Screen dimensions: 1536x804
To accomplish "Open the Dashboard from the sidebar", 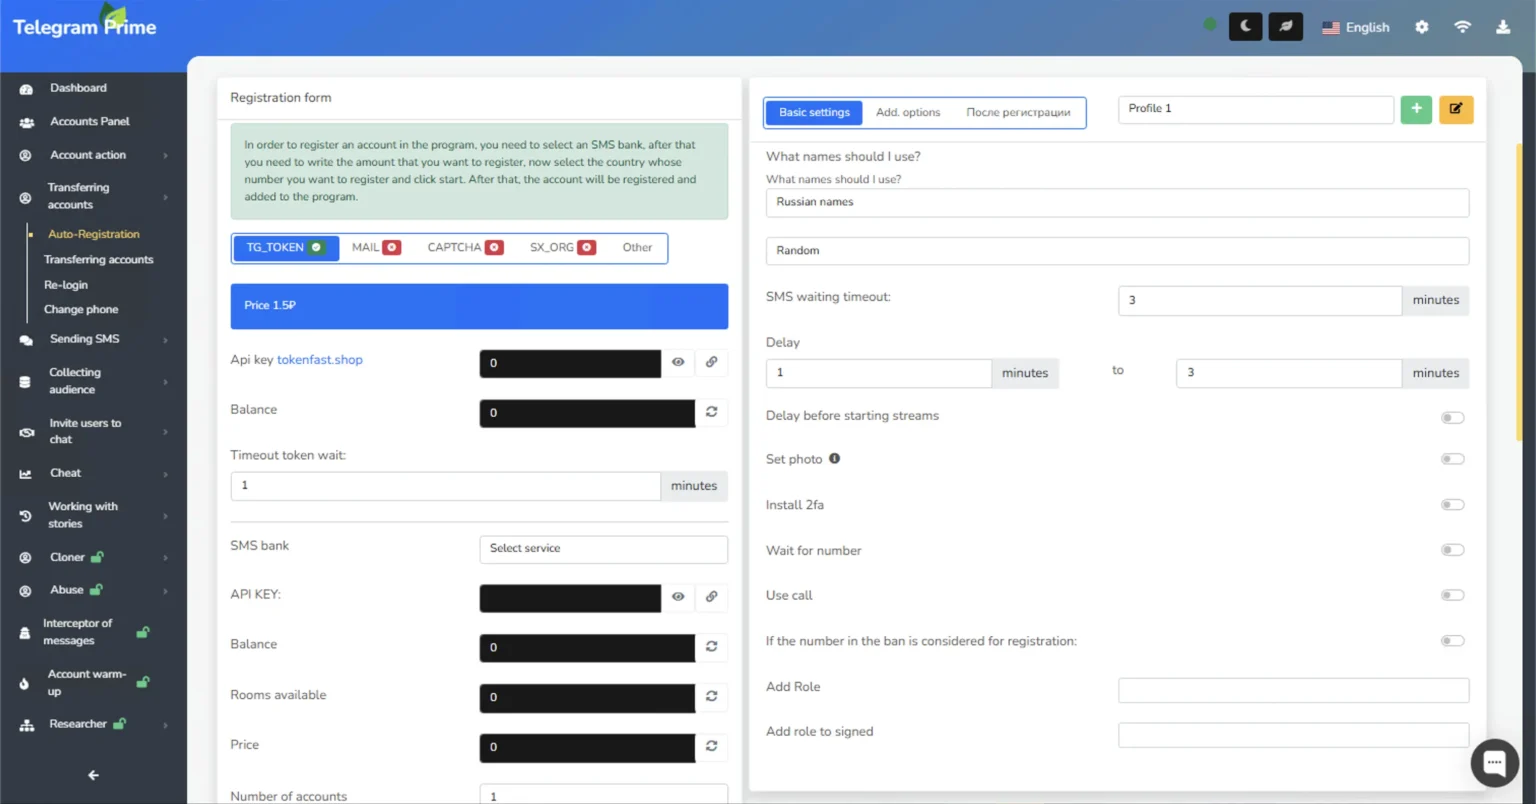I will coord(78,88).
